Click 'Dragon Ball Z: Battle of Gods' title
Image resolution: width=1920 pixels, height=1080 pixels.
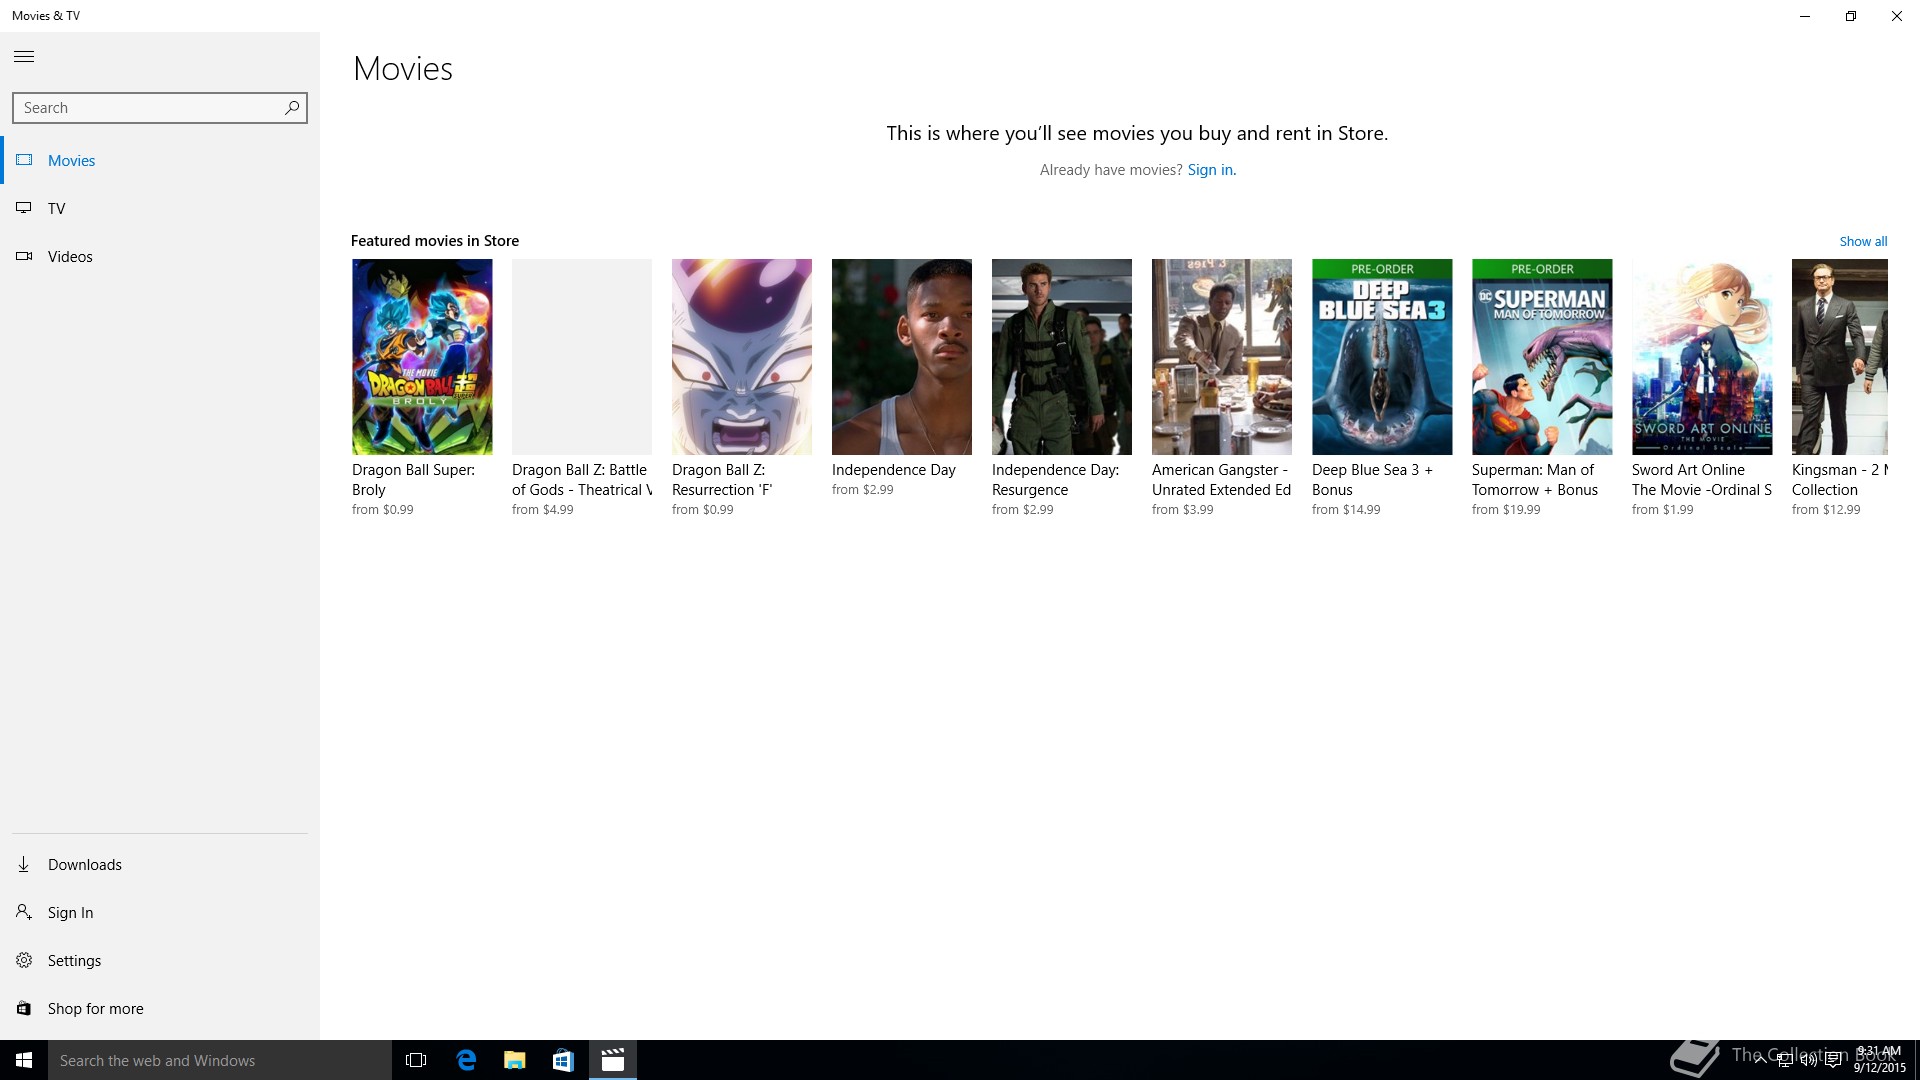(582, 479)
